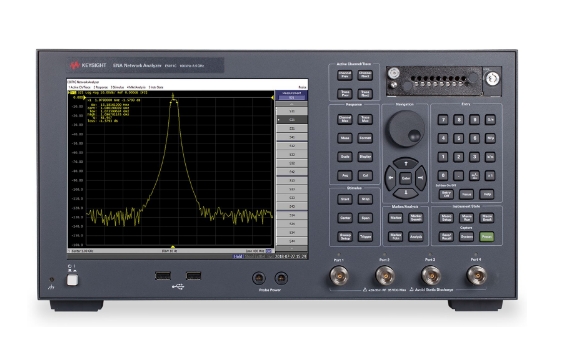Tap the left arrow navigation key

tap(391, 178)
